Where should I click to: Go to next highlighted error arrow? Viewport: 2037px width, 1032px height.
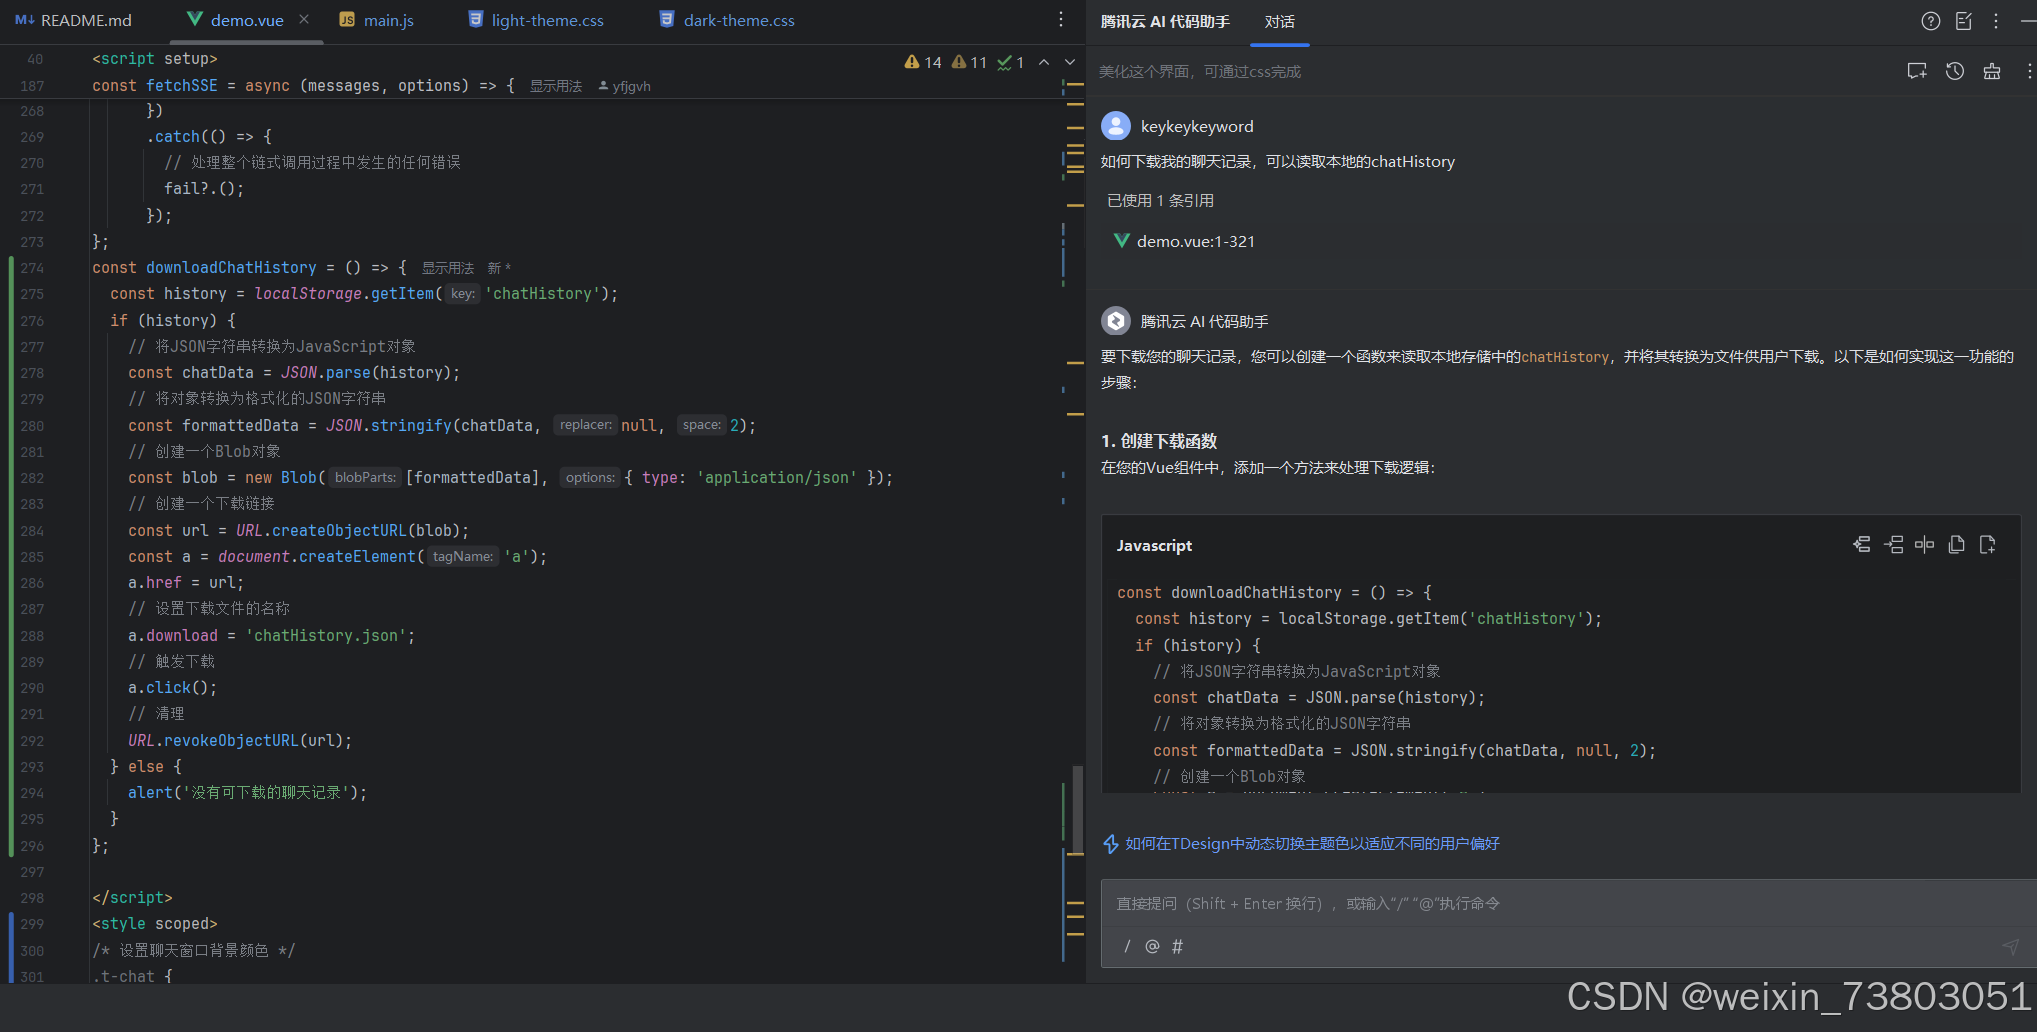click(x=1070, y=62)
